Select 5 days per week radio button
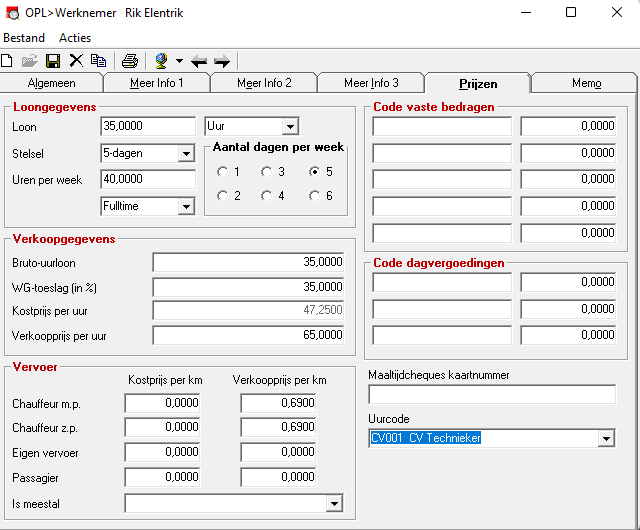Image resolution: width=640 pixels, height=530 pixels. (x=314, y=172)
